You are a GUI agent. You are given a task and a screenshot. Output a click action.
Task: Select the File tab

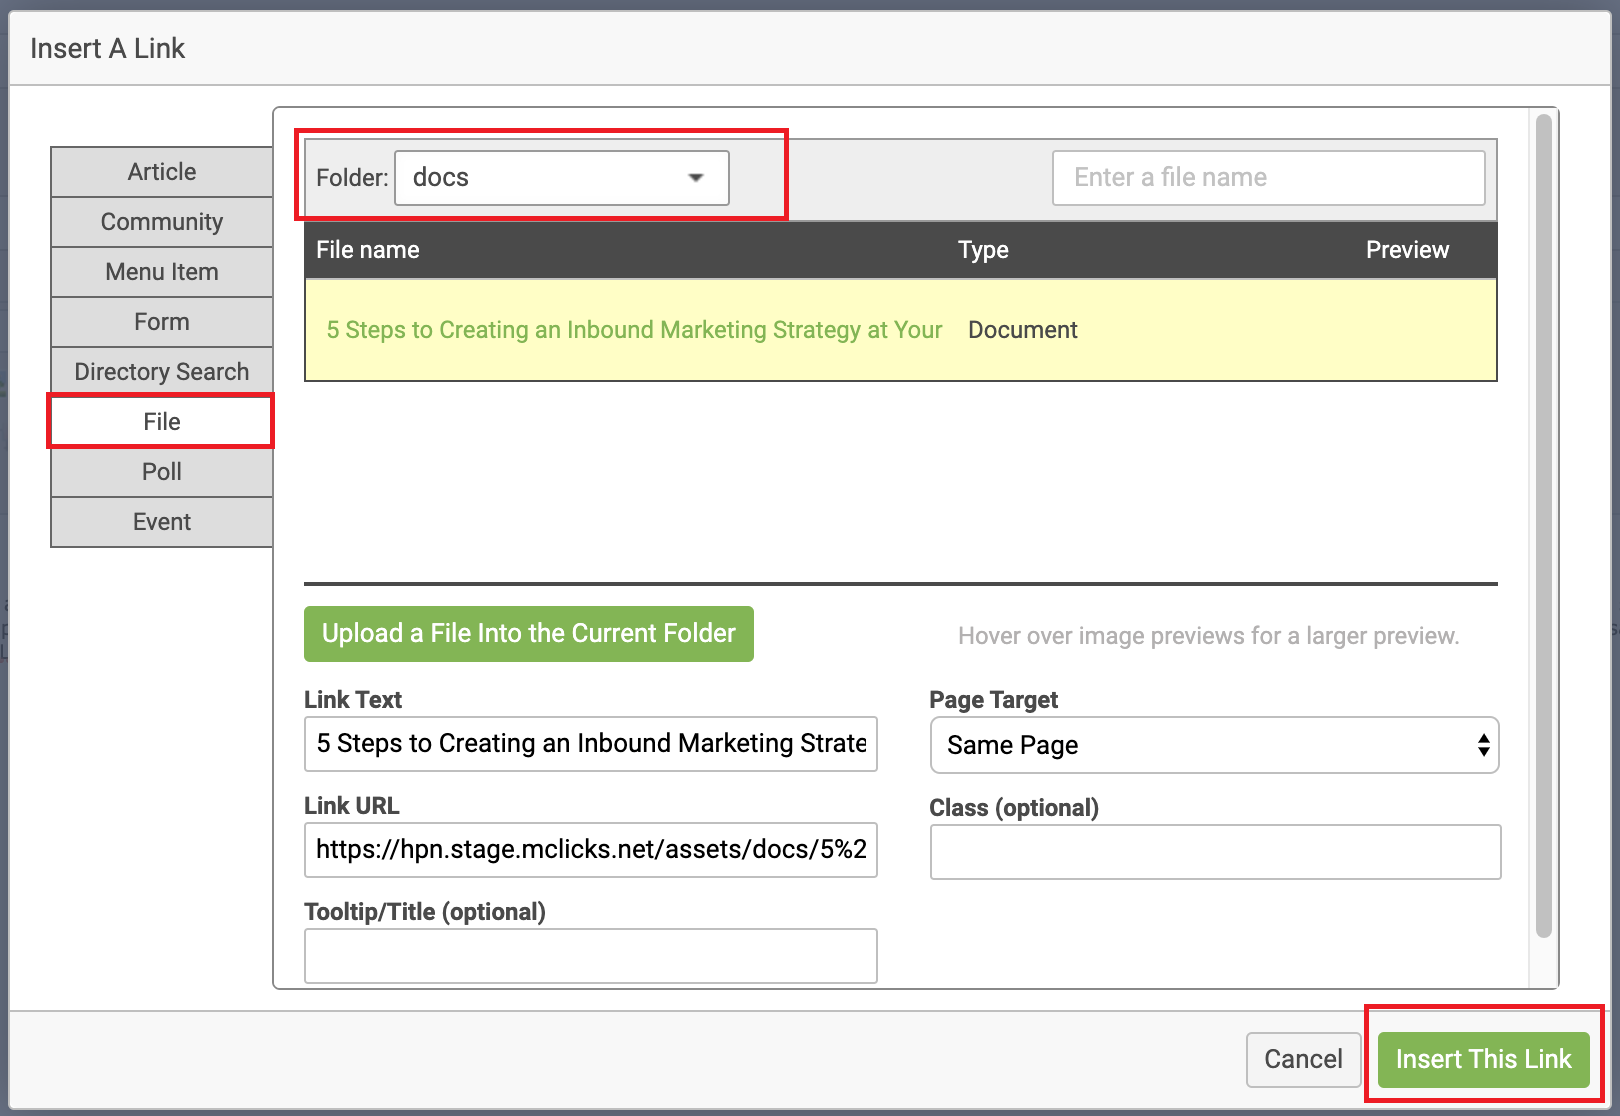[x=162, y=422]
